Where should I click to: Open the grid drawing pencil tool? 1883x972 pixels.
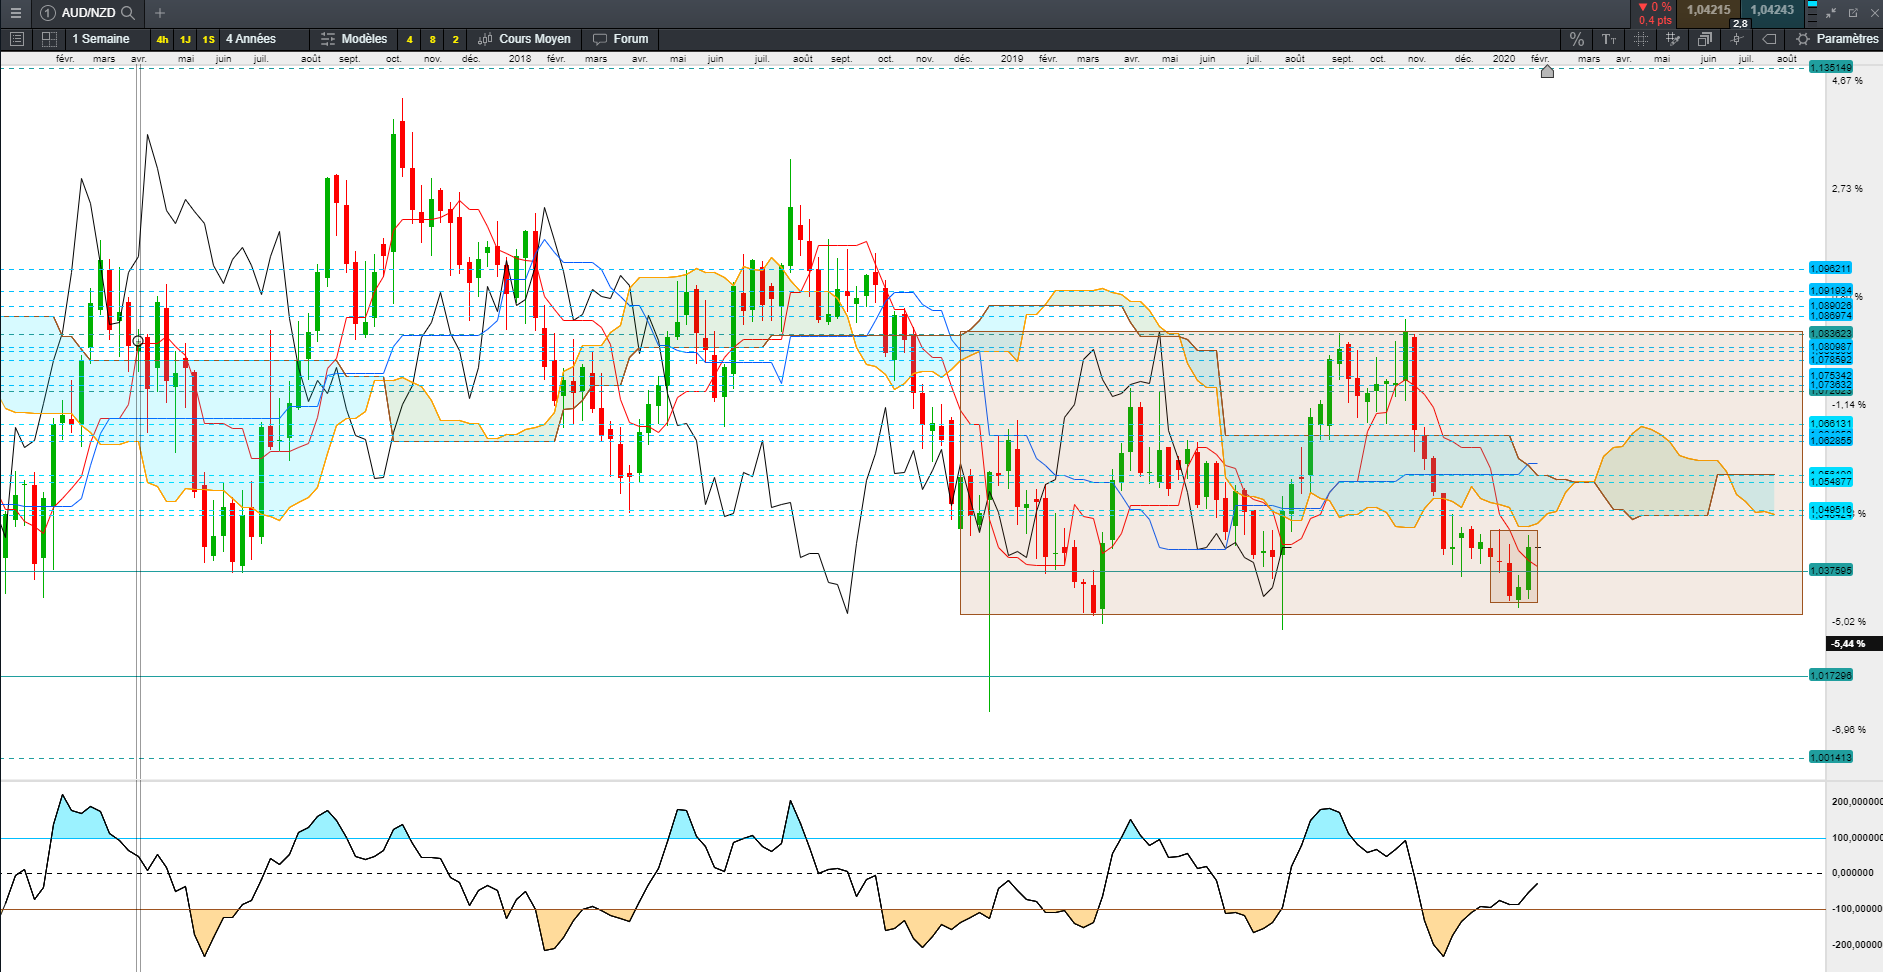tap(1673, 39)
